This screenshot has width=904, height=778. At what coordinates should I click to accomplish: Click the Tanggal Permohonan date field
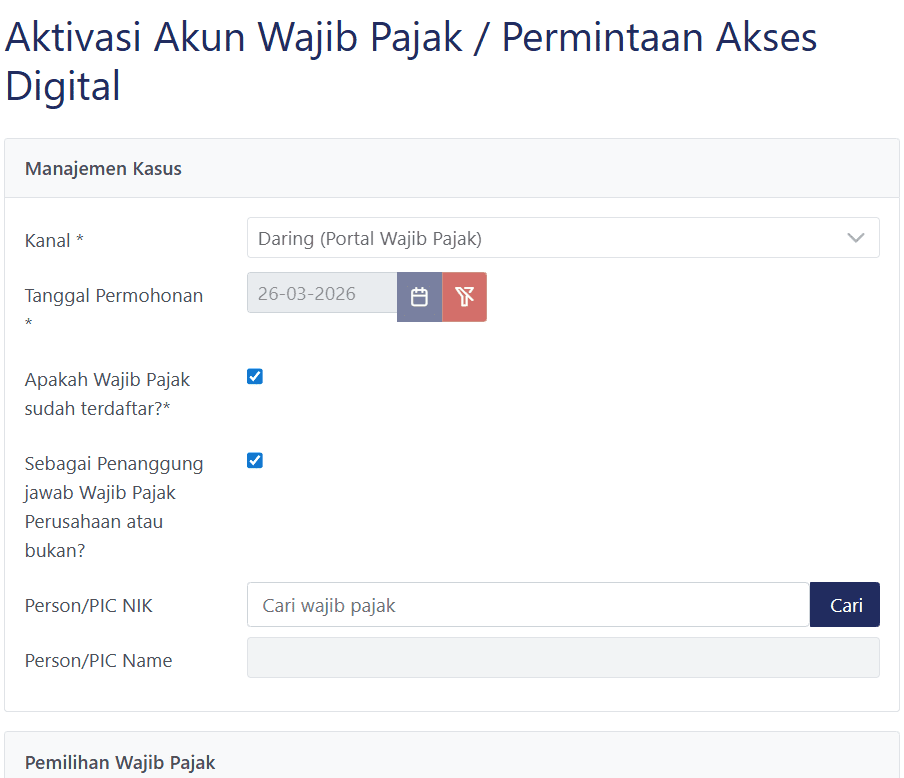pos(321,295)
